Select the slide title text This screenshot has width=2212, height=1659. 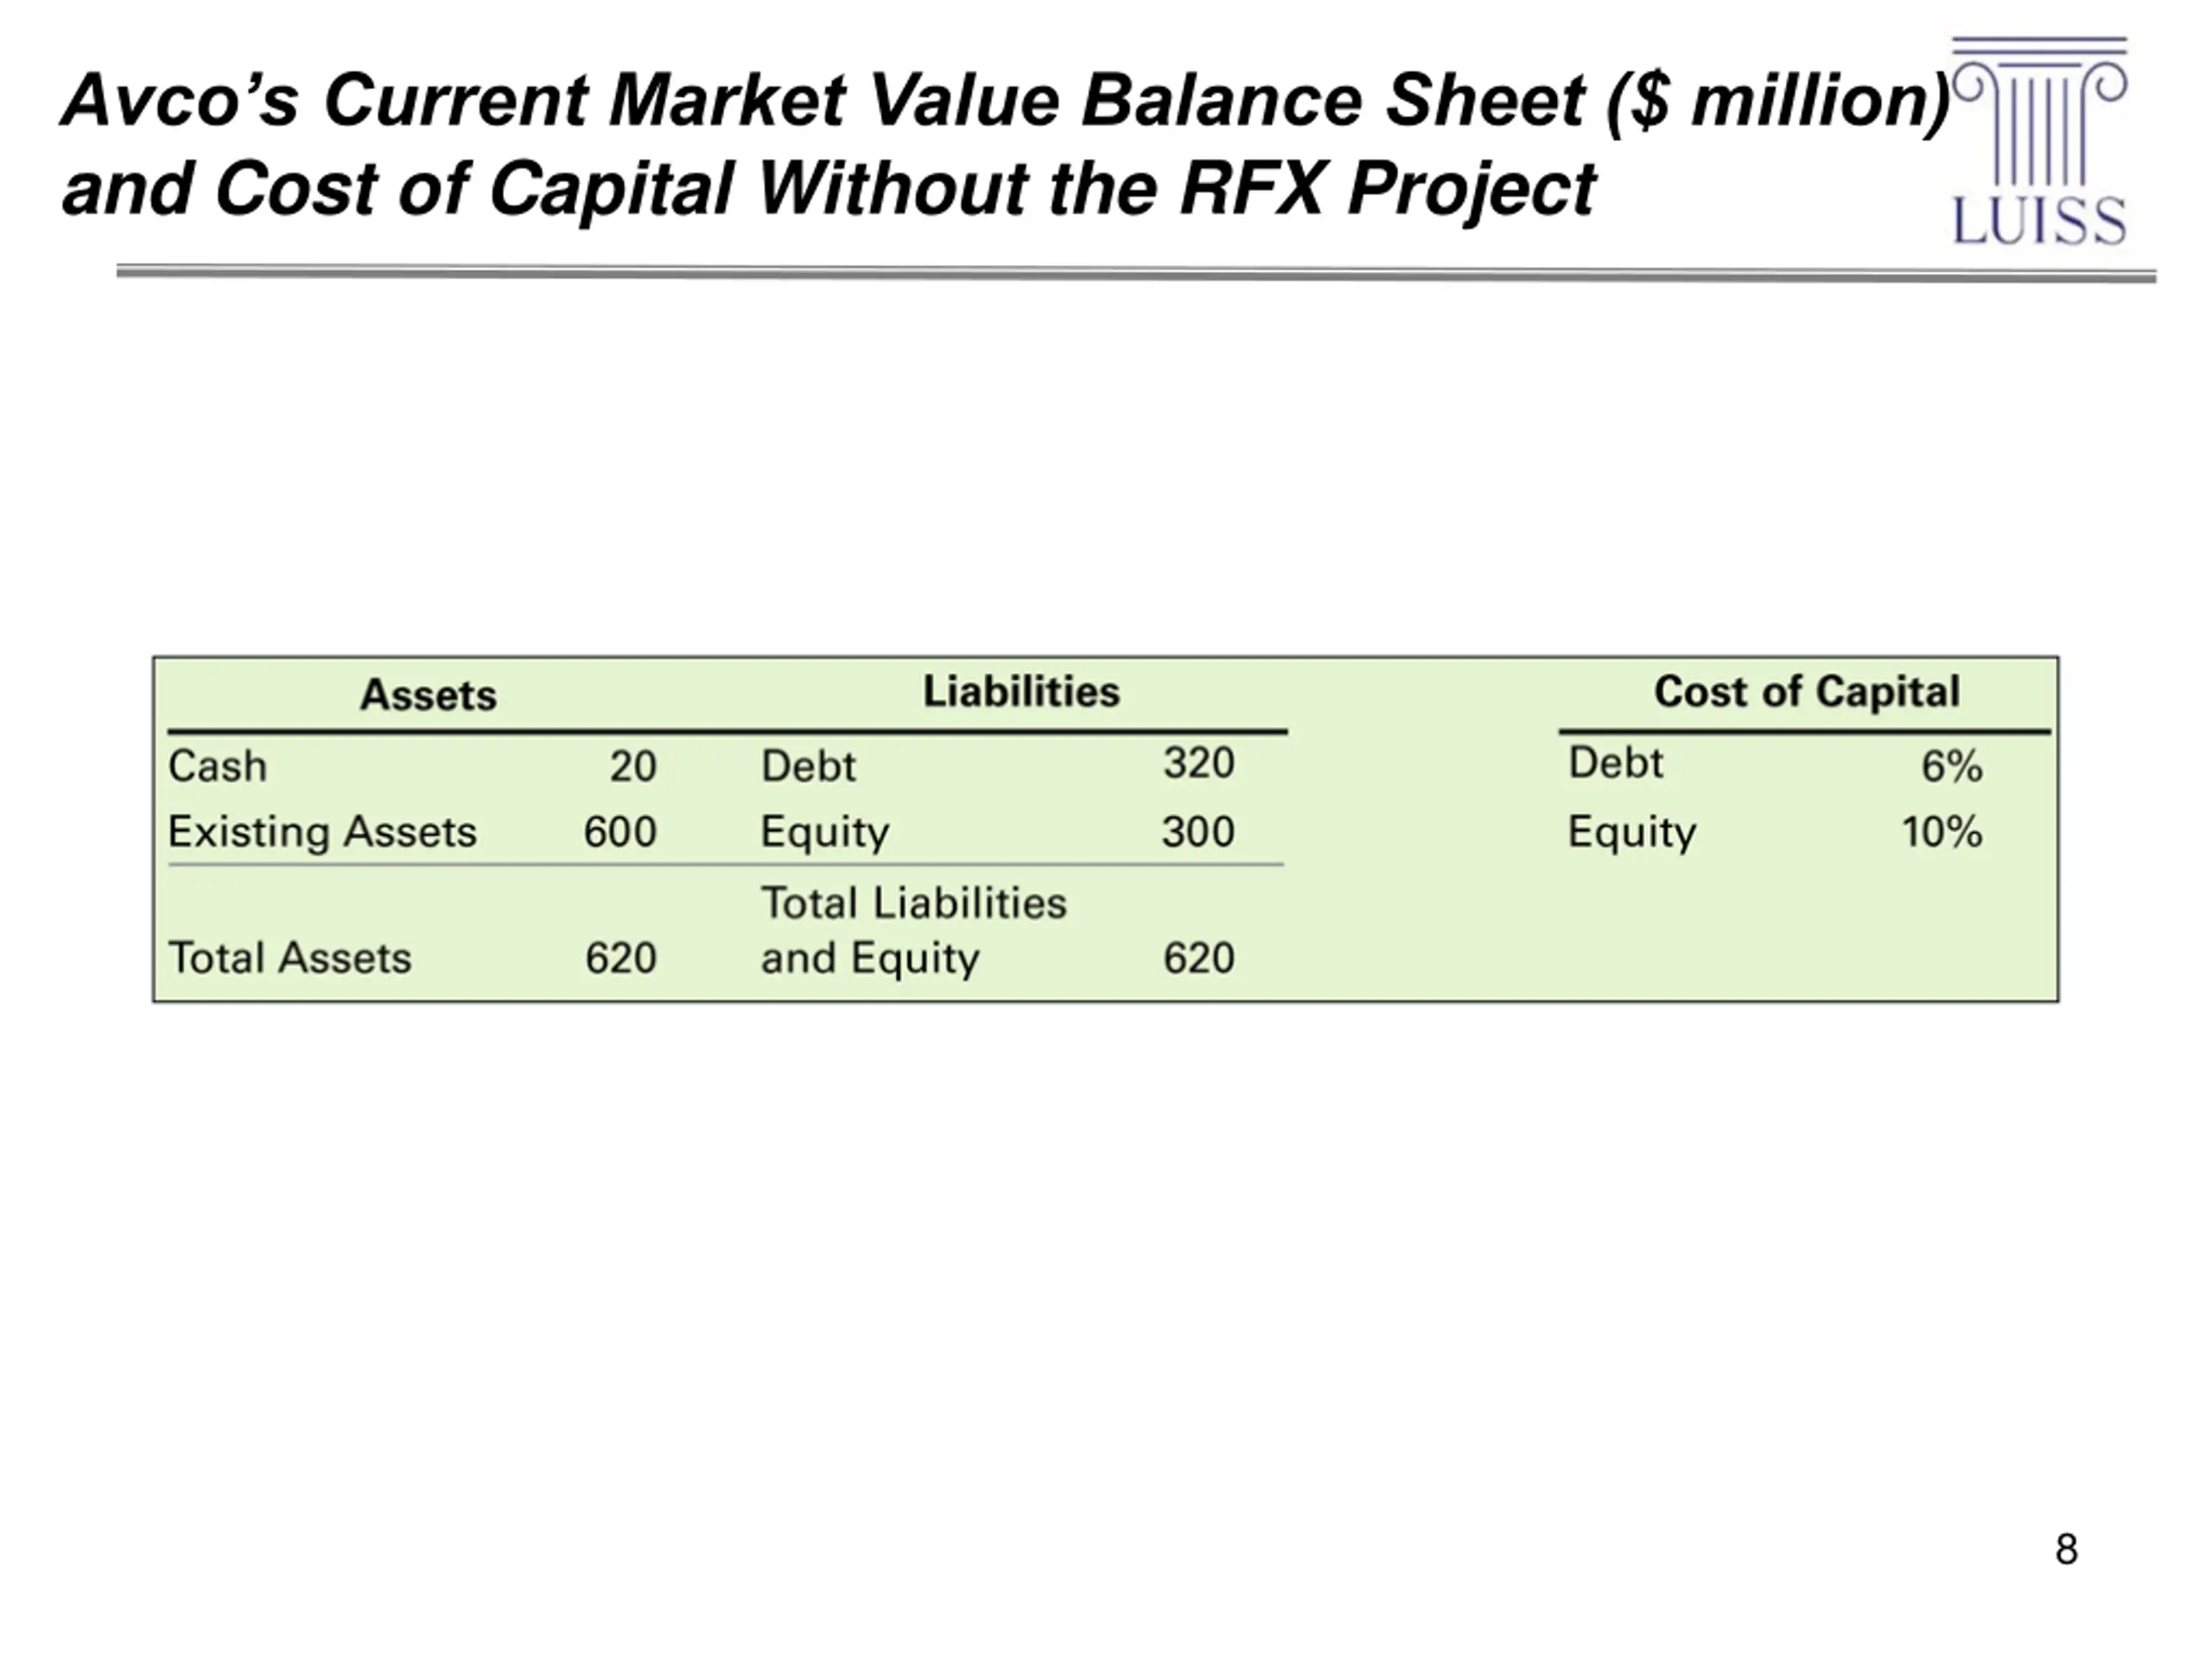pyautogui.click(x=1005, y=145)
